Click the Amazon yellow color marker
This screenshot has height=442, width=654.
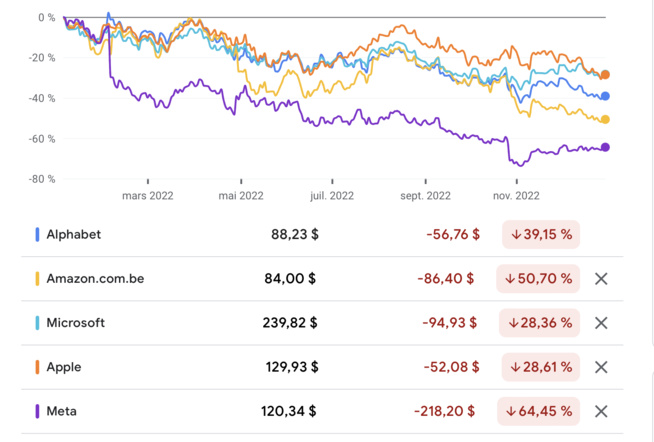(x=38, y=279)
